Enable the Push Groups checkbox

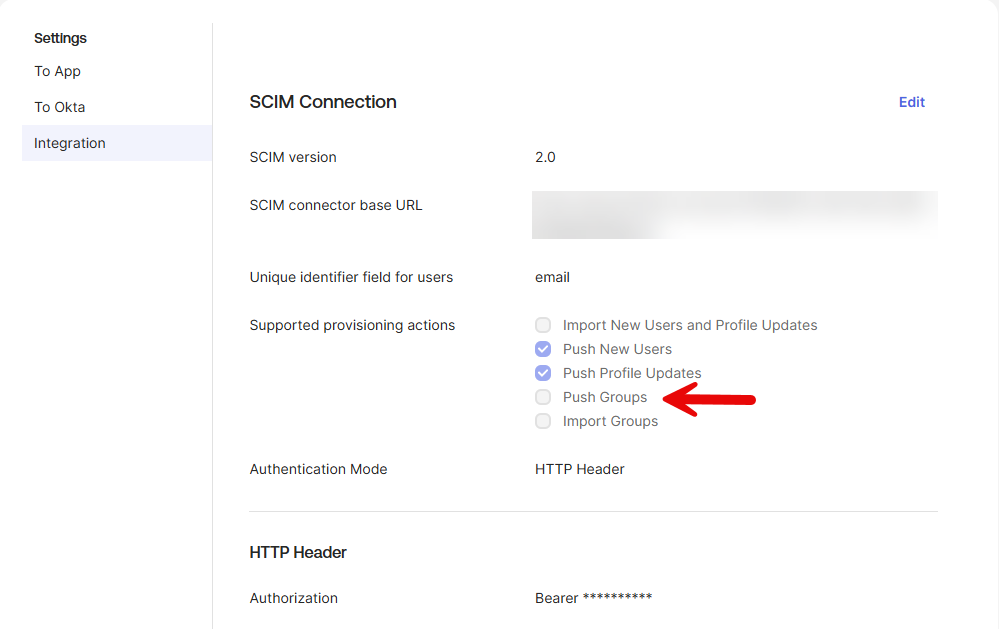(543, 397)
